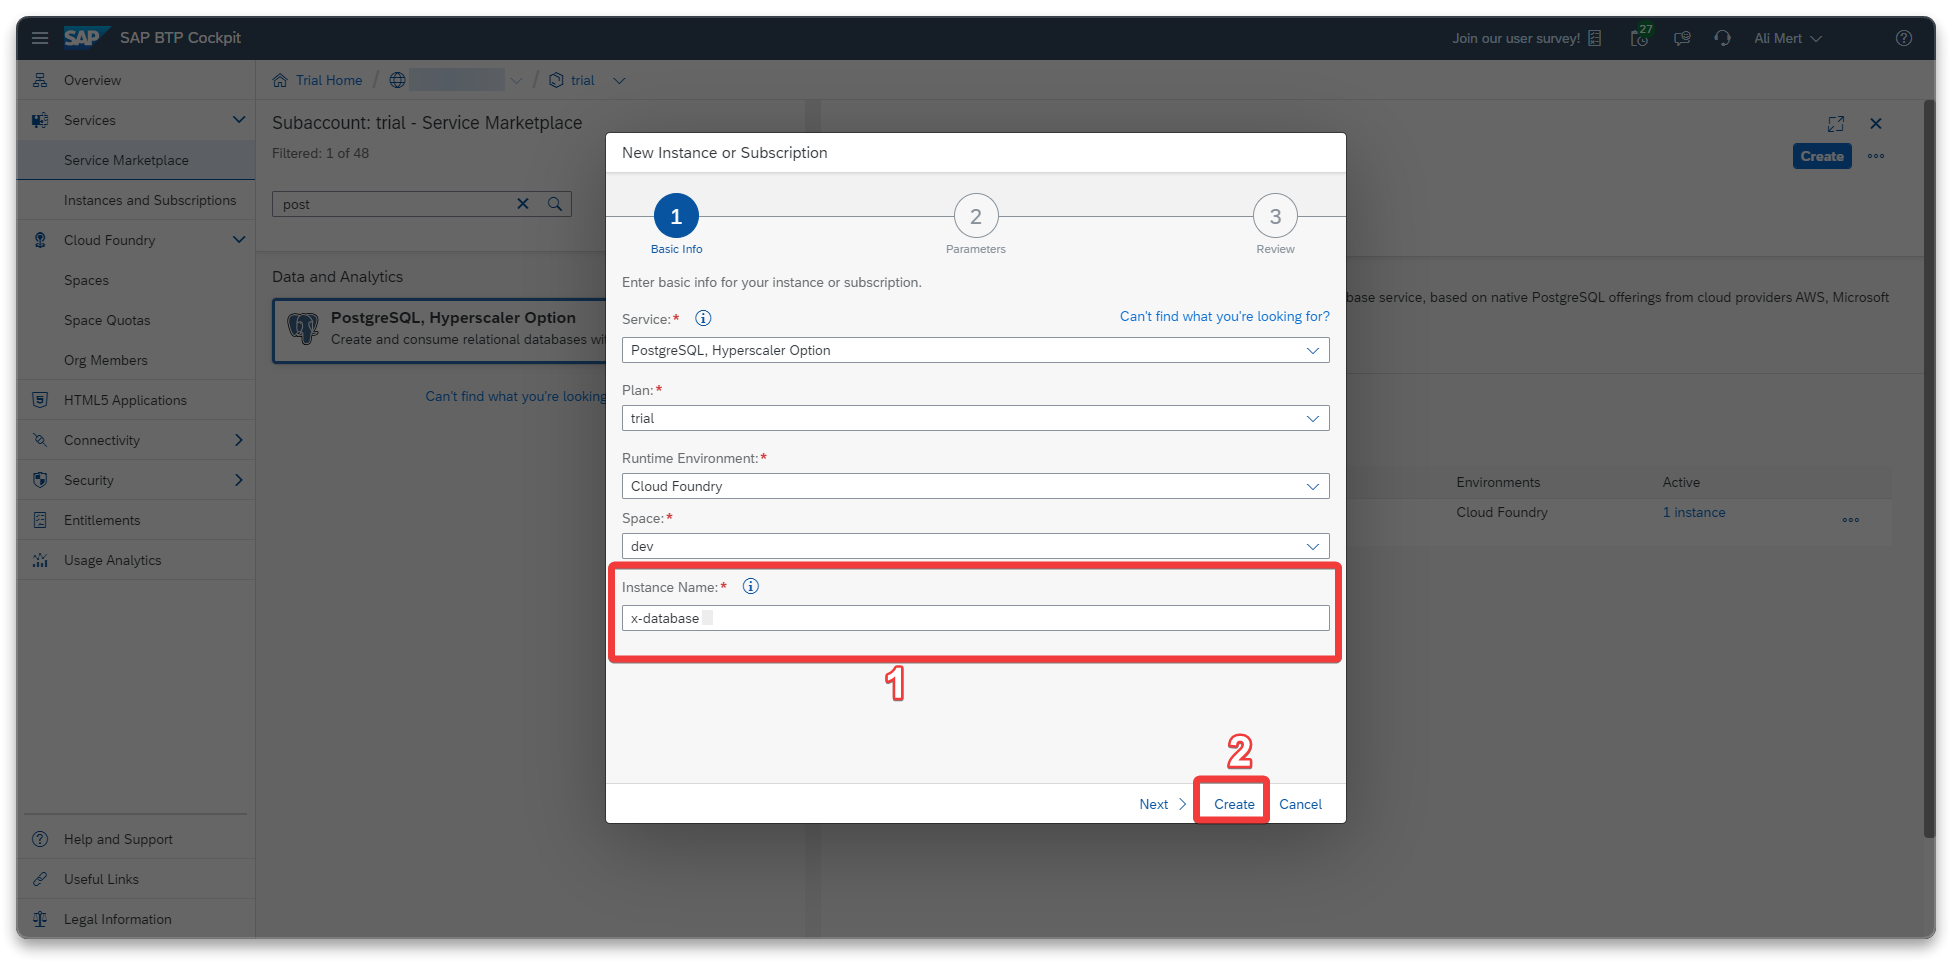Open the headset support icon

pos(1722,38)
